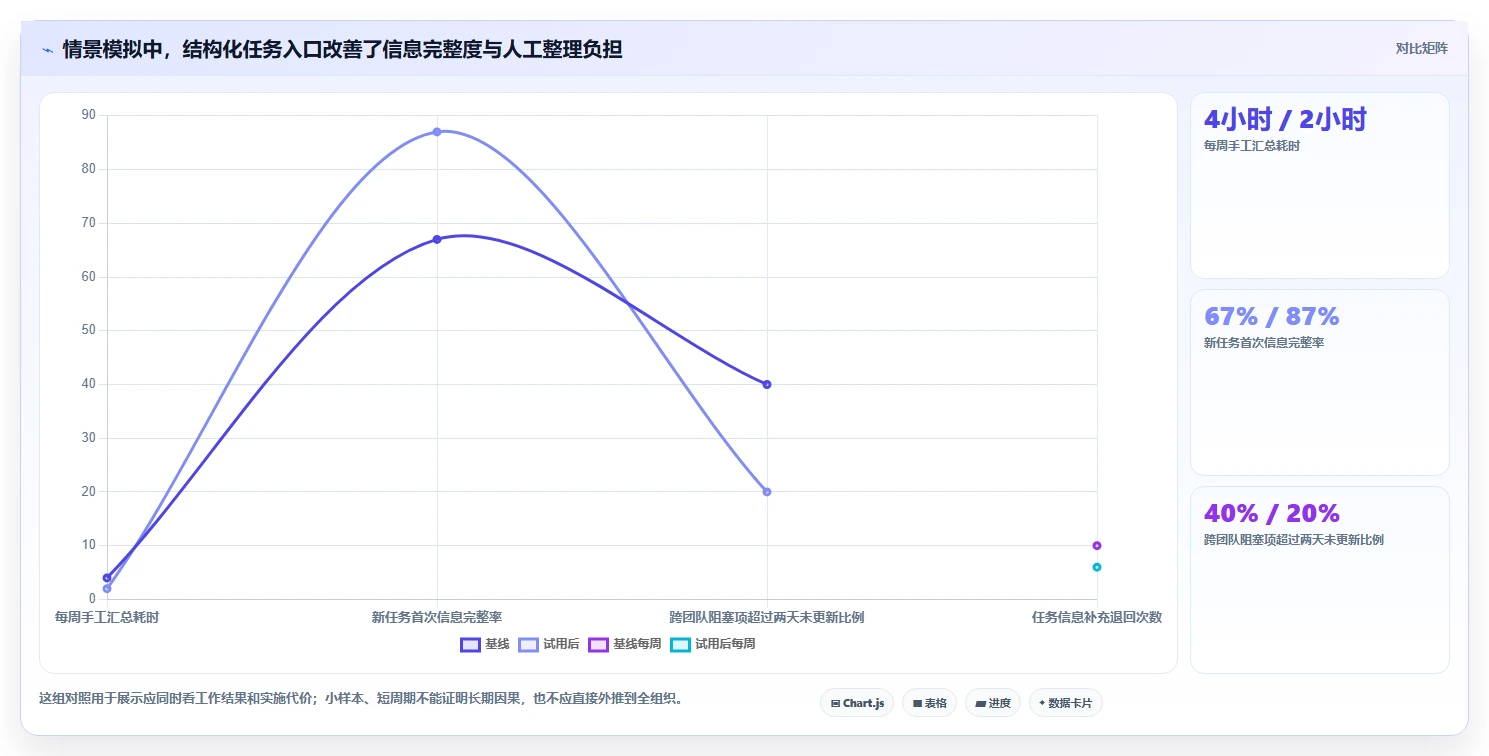Click the 基线 data point at 40
The width and height of the screenshot is (1489, 756).
(x=767, y=384)
